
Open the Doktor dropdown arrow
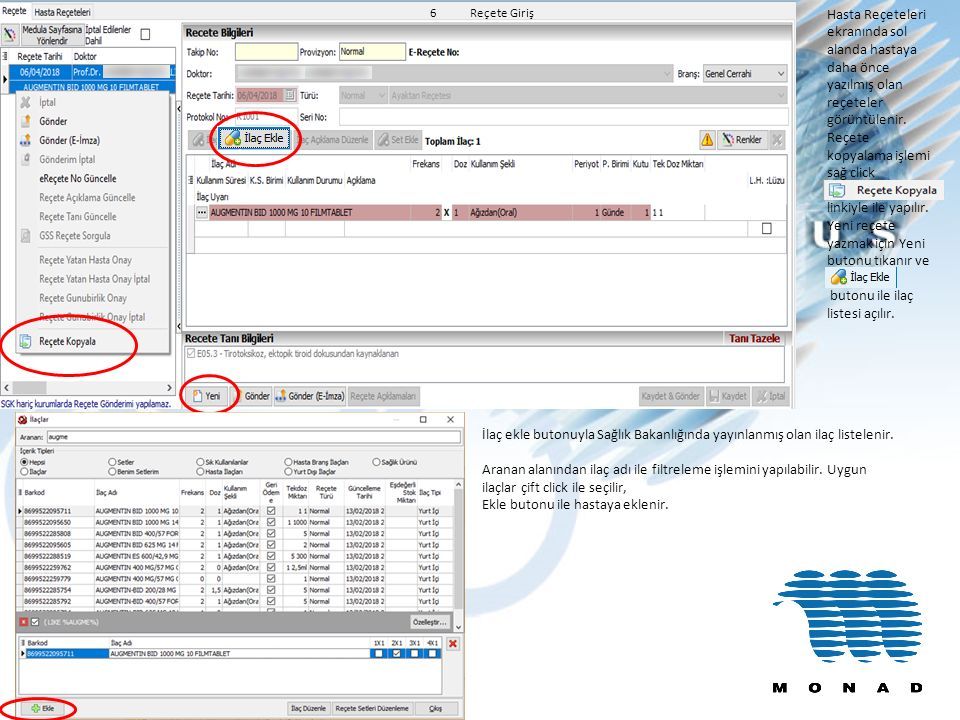(667, 73)
